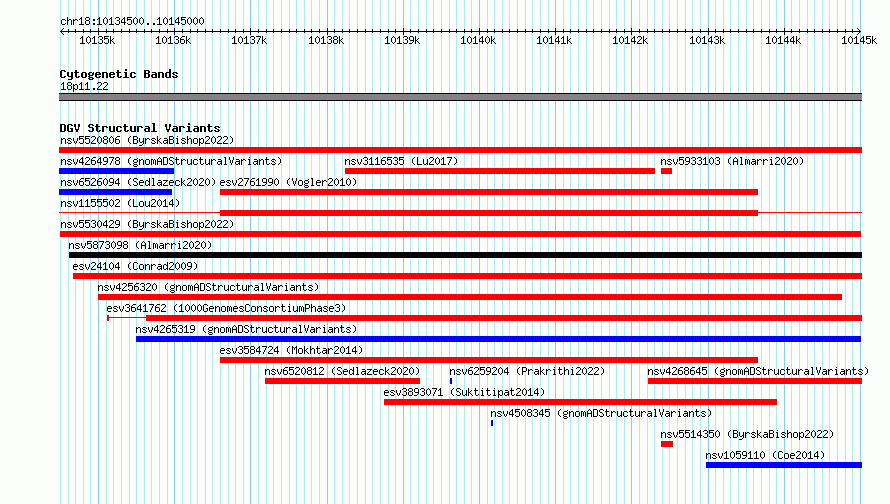Viewport: 890px width, 504px height.
Task: Click the nsv5520806 (ByrskaBishop2022) variant label
Action: tap(147, 140)
